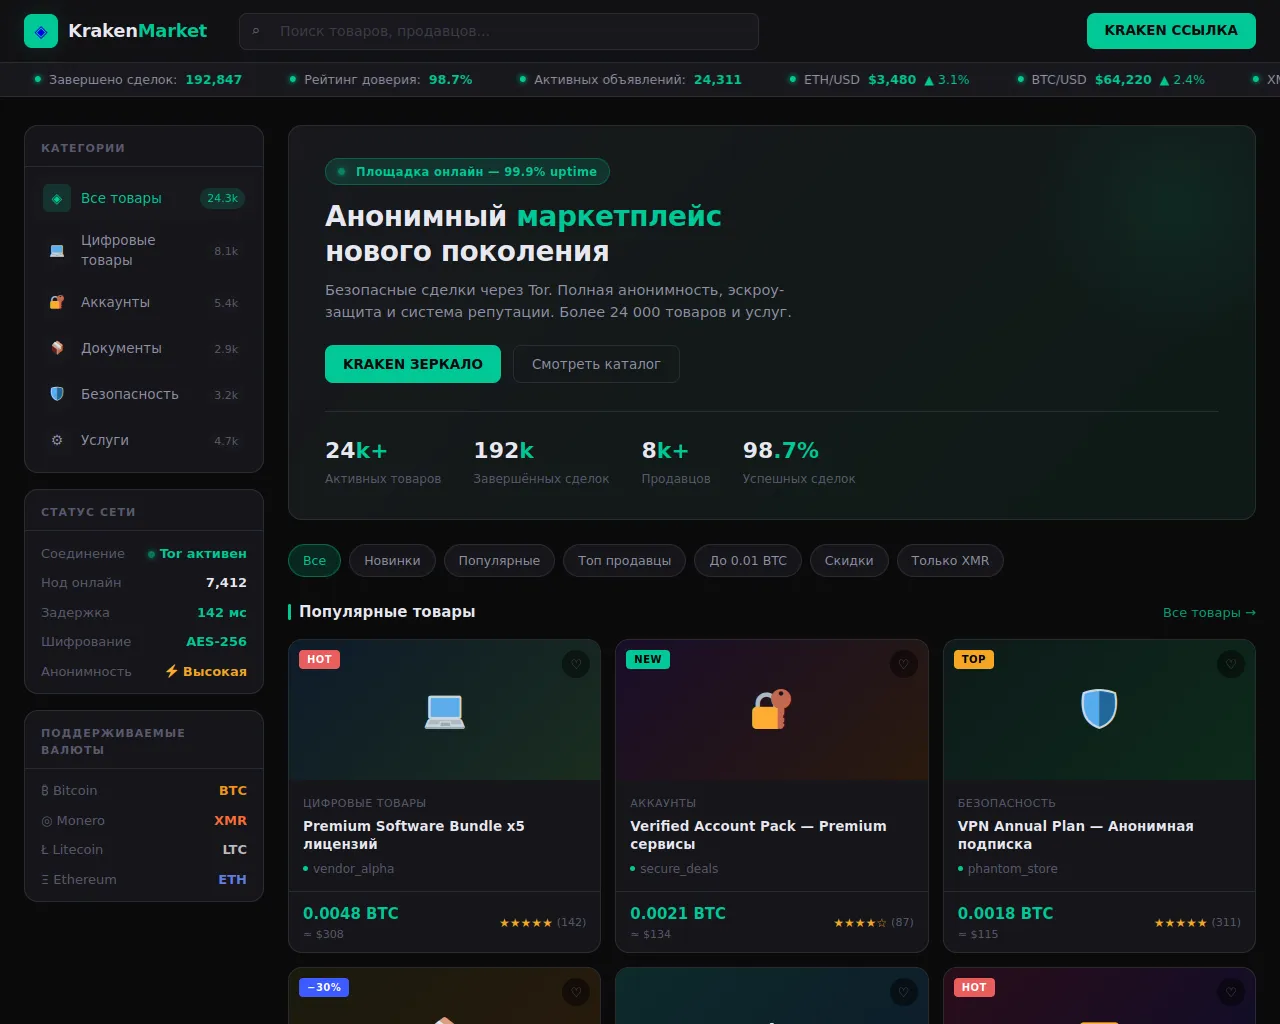Click the Litecoin LTC currency row
This screenshot has width=1280, height=1024.
144,850
